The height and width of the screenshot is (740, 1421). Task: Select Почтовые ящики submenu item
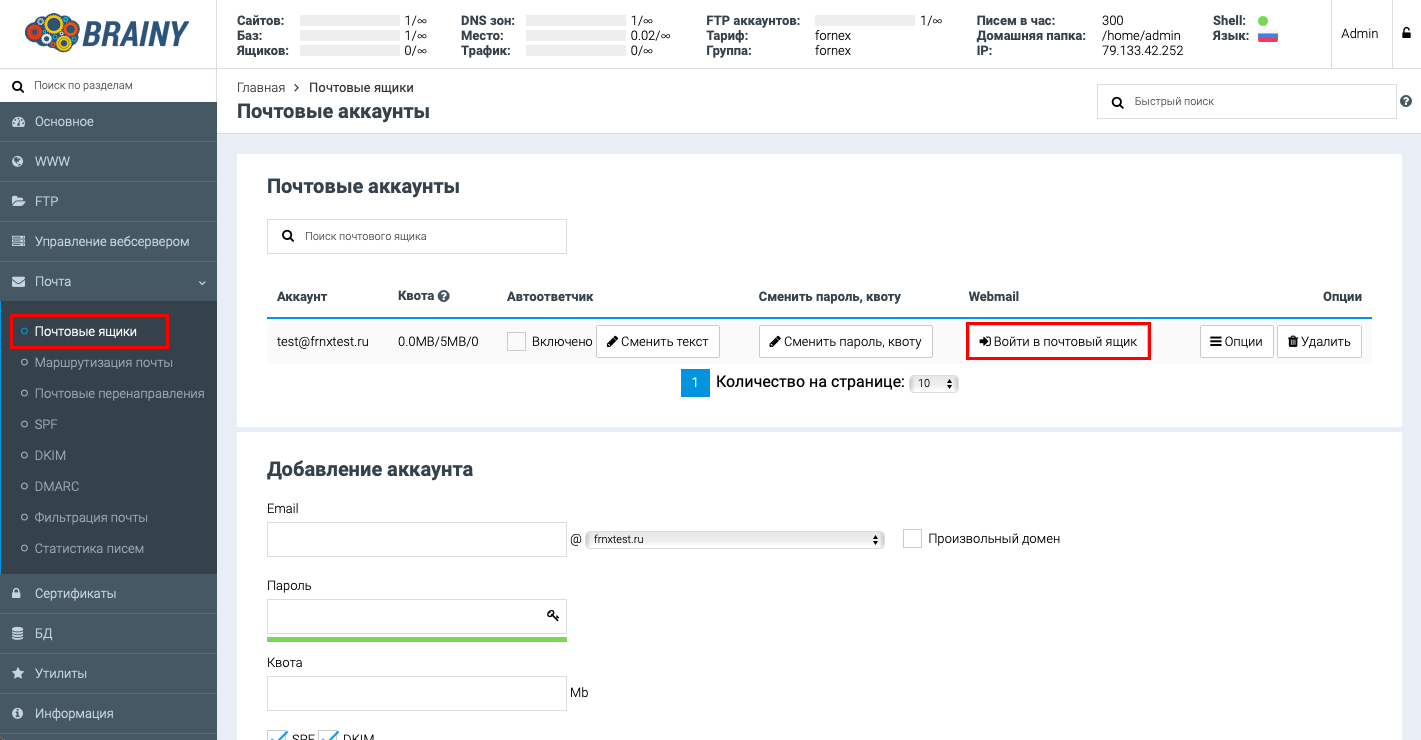[86, 331]
